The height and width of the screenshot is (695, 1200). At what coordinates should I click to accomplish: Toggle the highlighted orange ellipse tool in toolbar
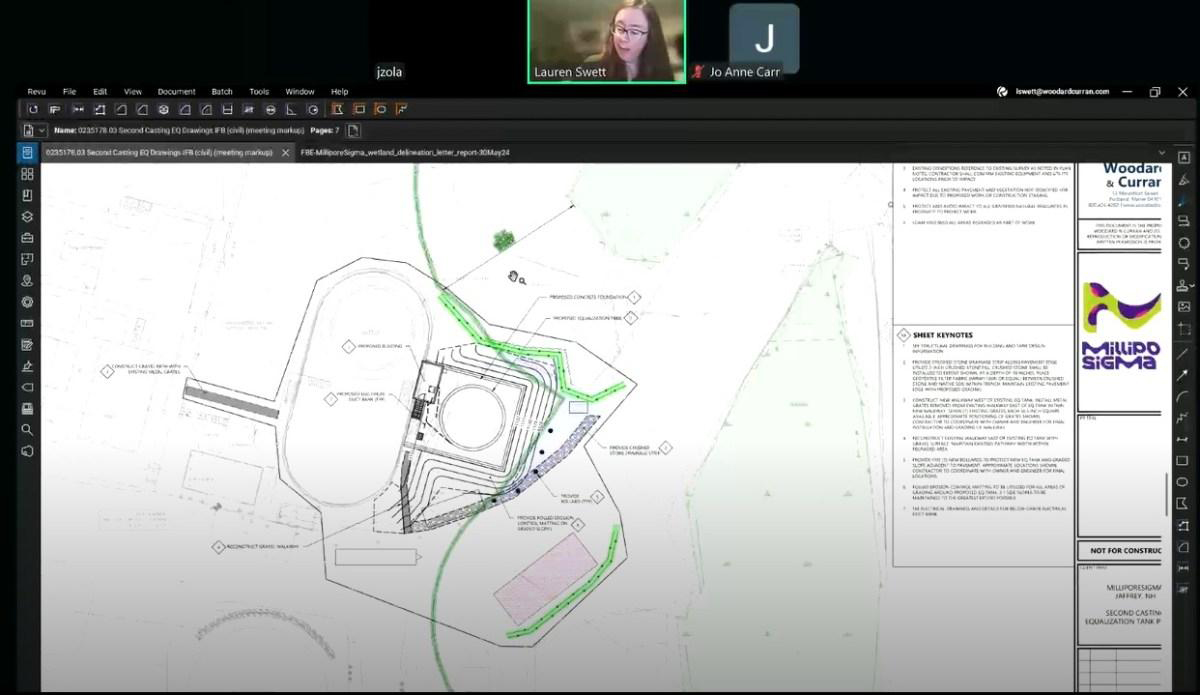coord(381,109)
